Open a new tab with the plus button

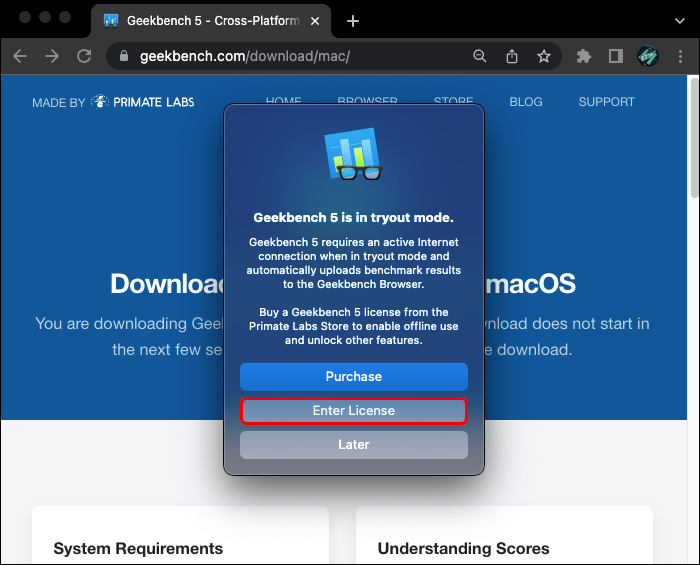tap(353, 21)
